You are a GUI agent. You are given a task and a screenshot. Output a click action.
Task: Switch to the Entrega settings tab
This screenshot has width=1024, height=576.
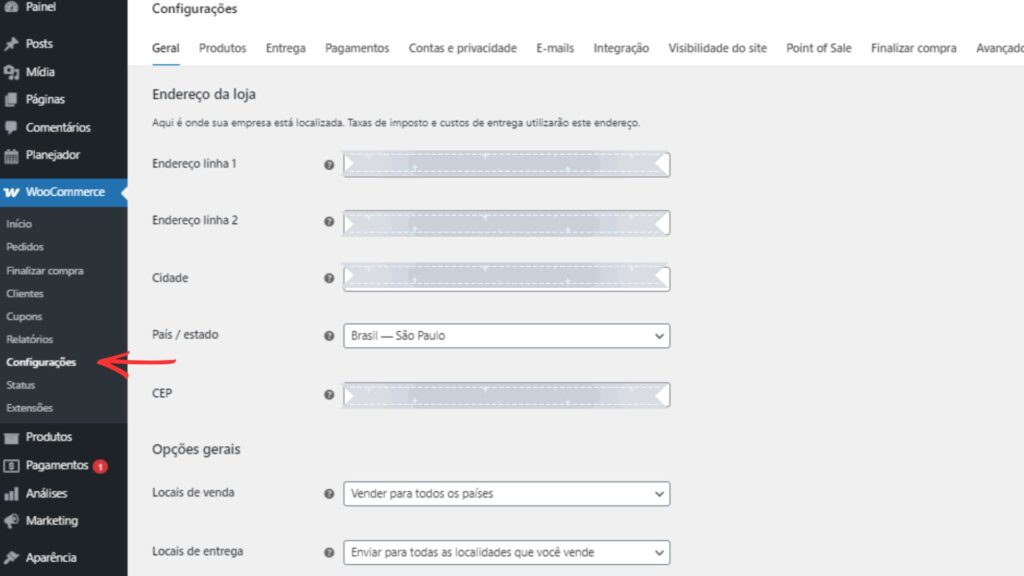point(286,47)
